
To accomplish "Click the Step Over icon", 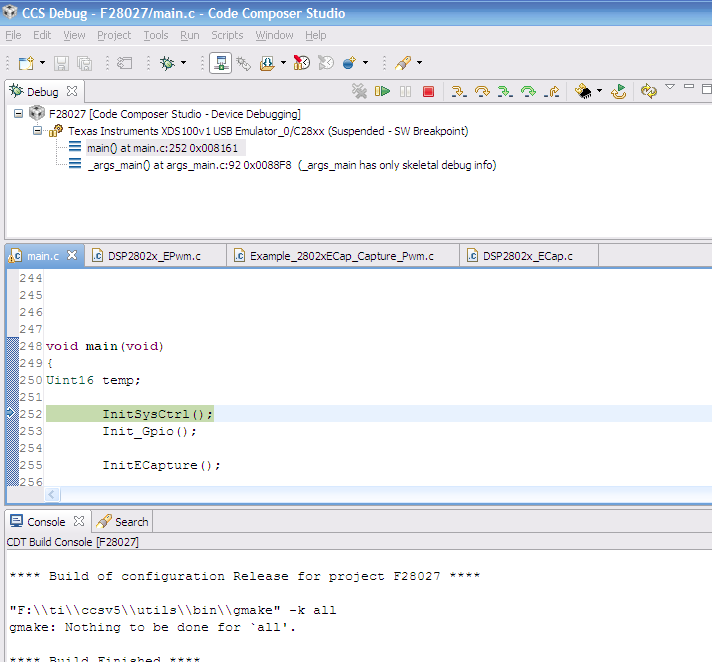I will pos(482,91).
